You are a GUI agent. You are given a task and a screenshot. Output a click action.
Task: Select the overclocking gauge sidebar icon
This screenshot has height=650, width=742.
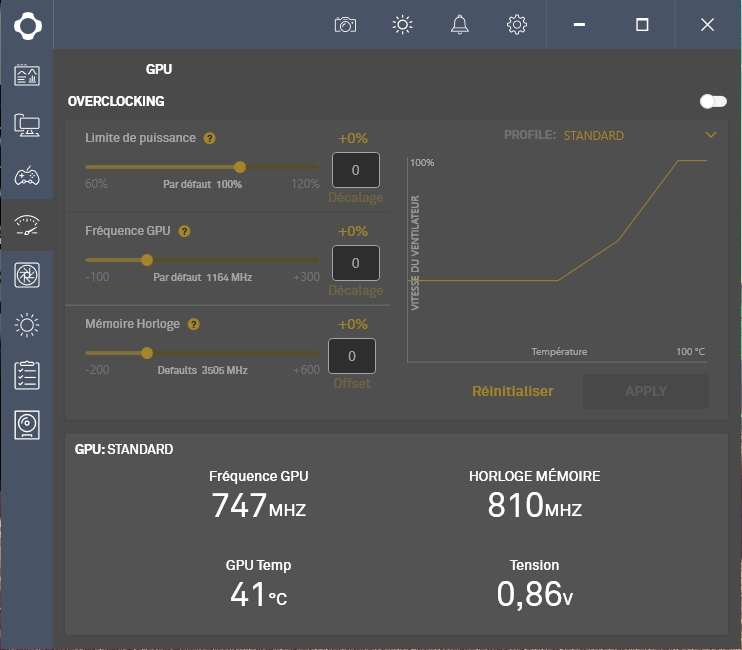pyautogui.click(x=27, y=226)
